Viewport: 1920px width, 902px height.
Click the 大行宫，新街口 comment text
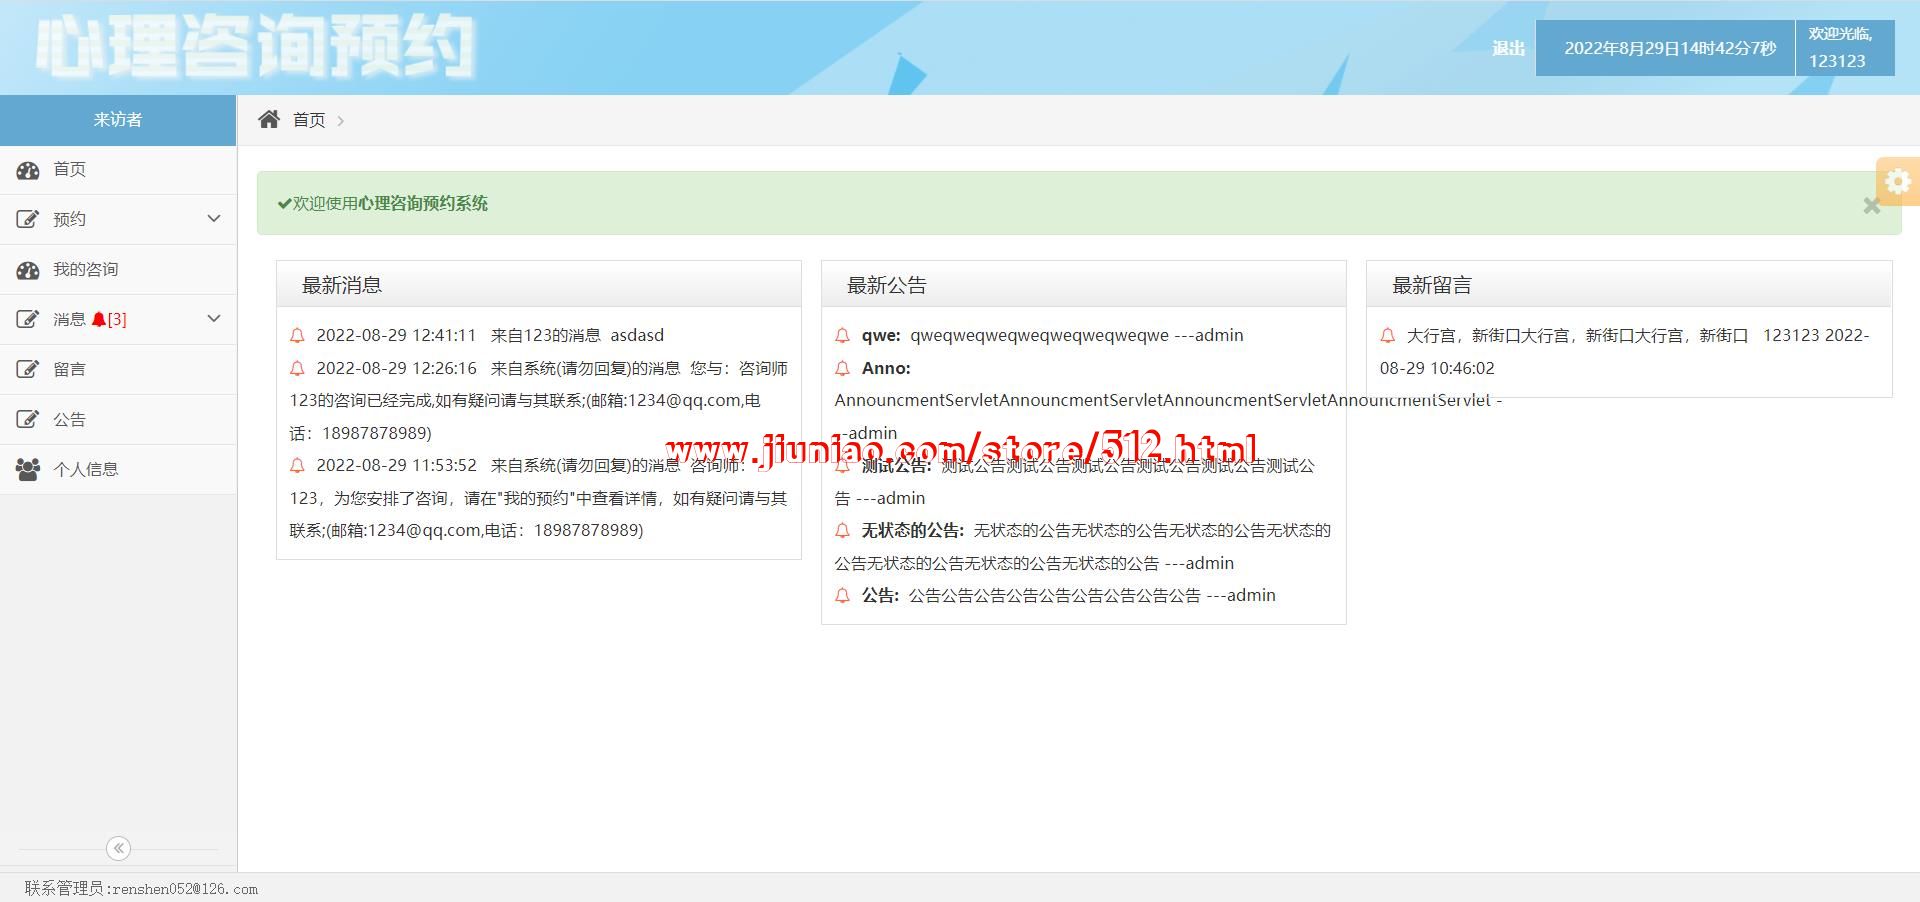[x=1577, y=336]
